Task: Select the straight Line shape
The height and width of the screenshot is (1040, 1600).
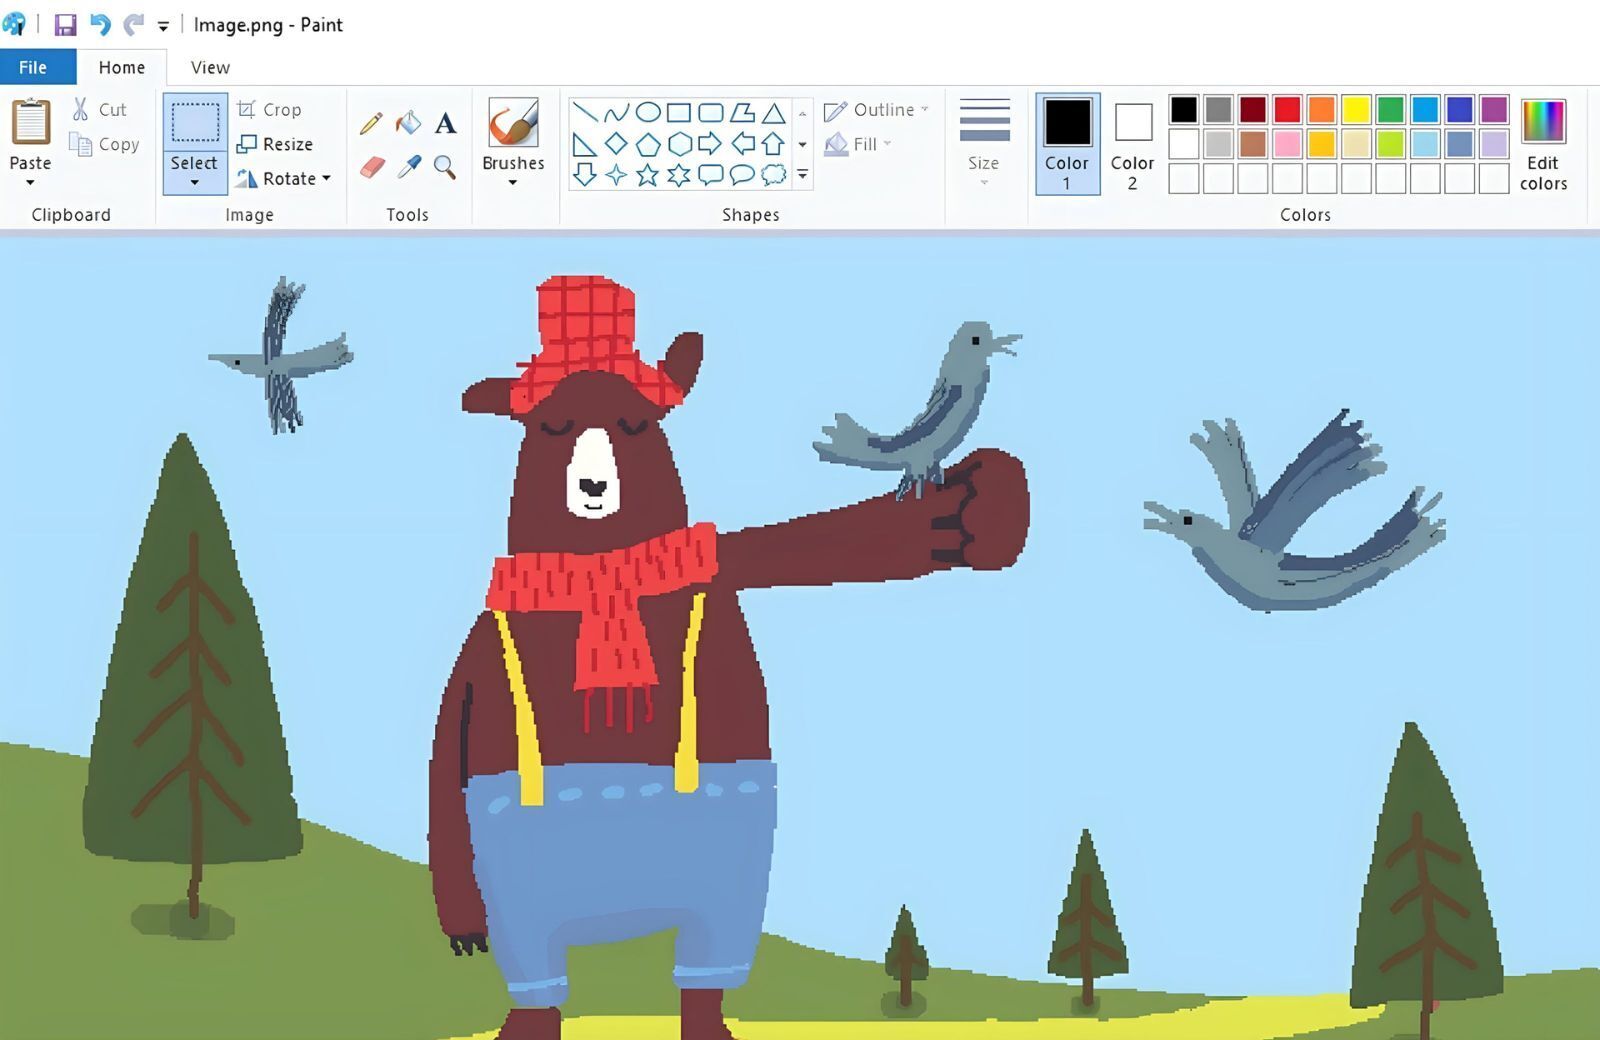Action: pos(585,112)
